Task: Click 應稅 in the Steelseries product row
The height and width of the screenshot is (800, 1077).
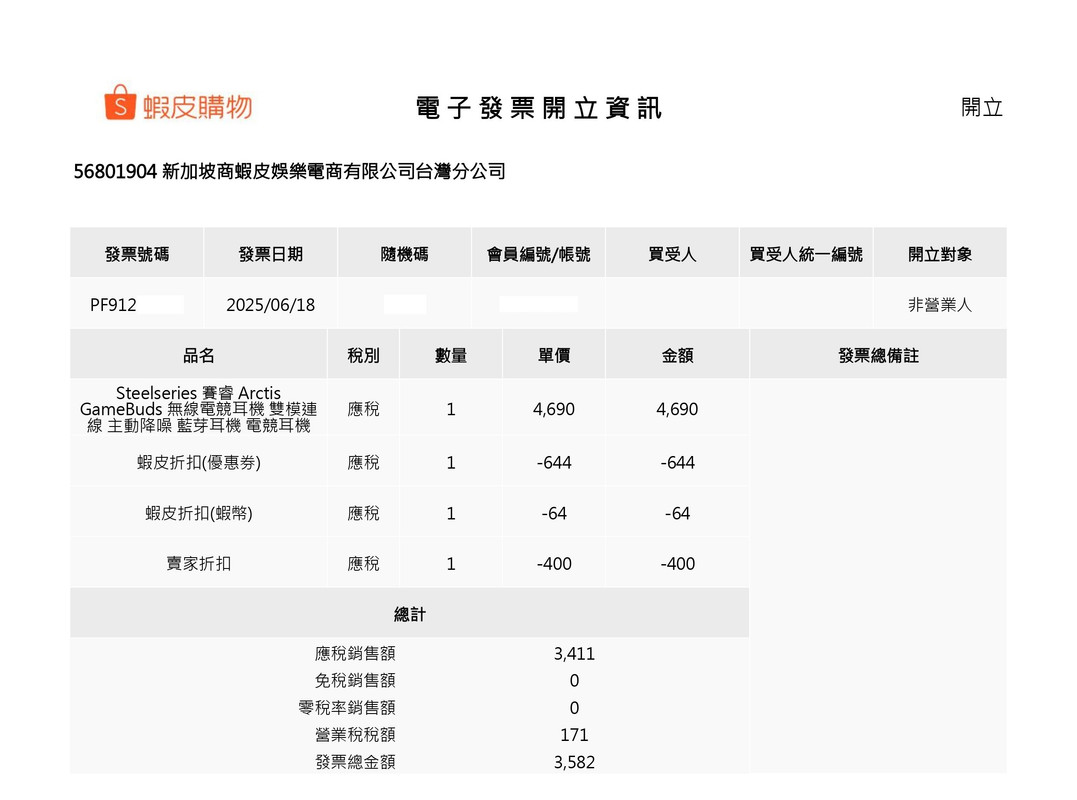Action: [x=363, y=409]
